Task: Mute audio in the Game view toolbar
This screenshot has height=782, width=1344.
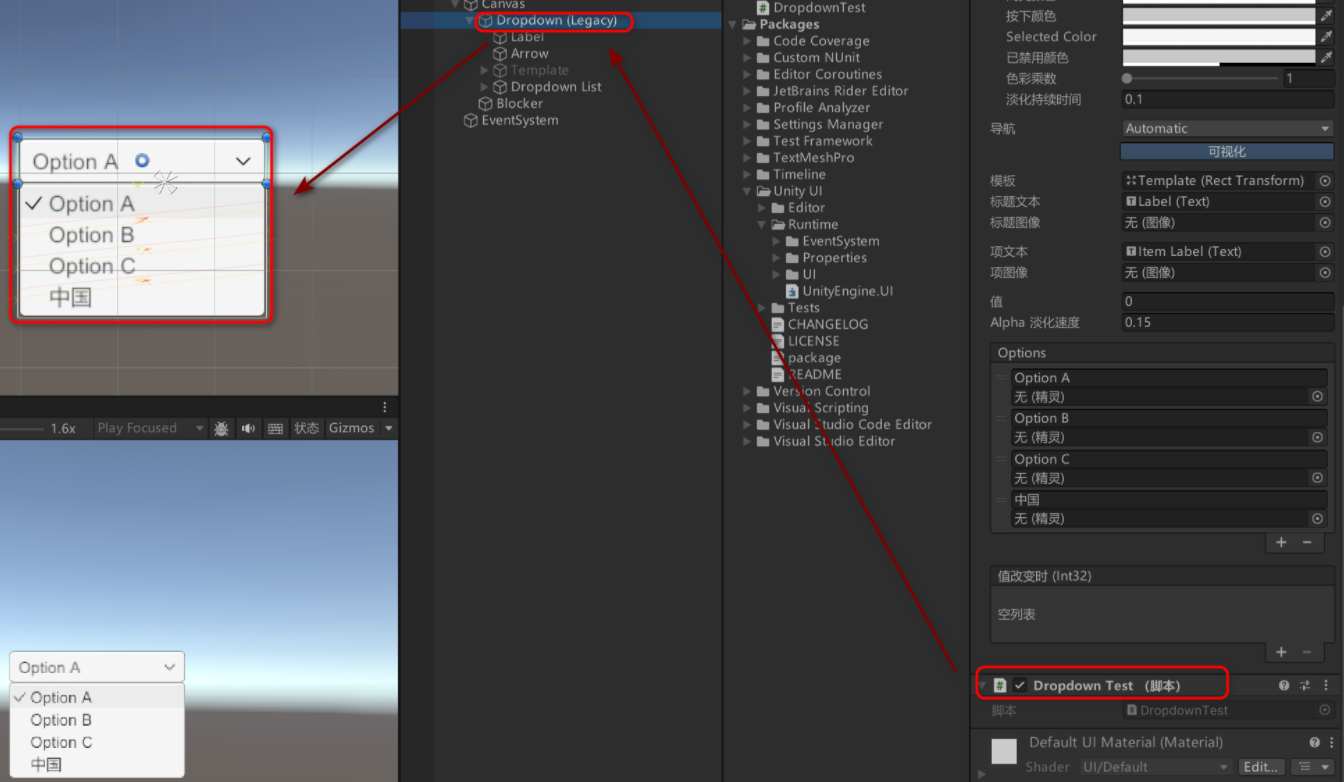Action: tap(248, 428)
